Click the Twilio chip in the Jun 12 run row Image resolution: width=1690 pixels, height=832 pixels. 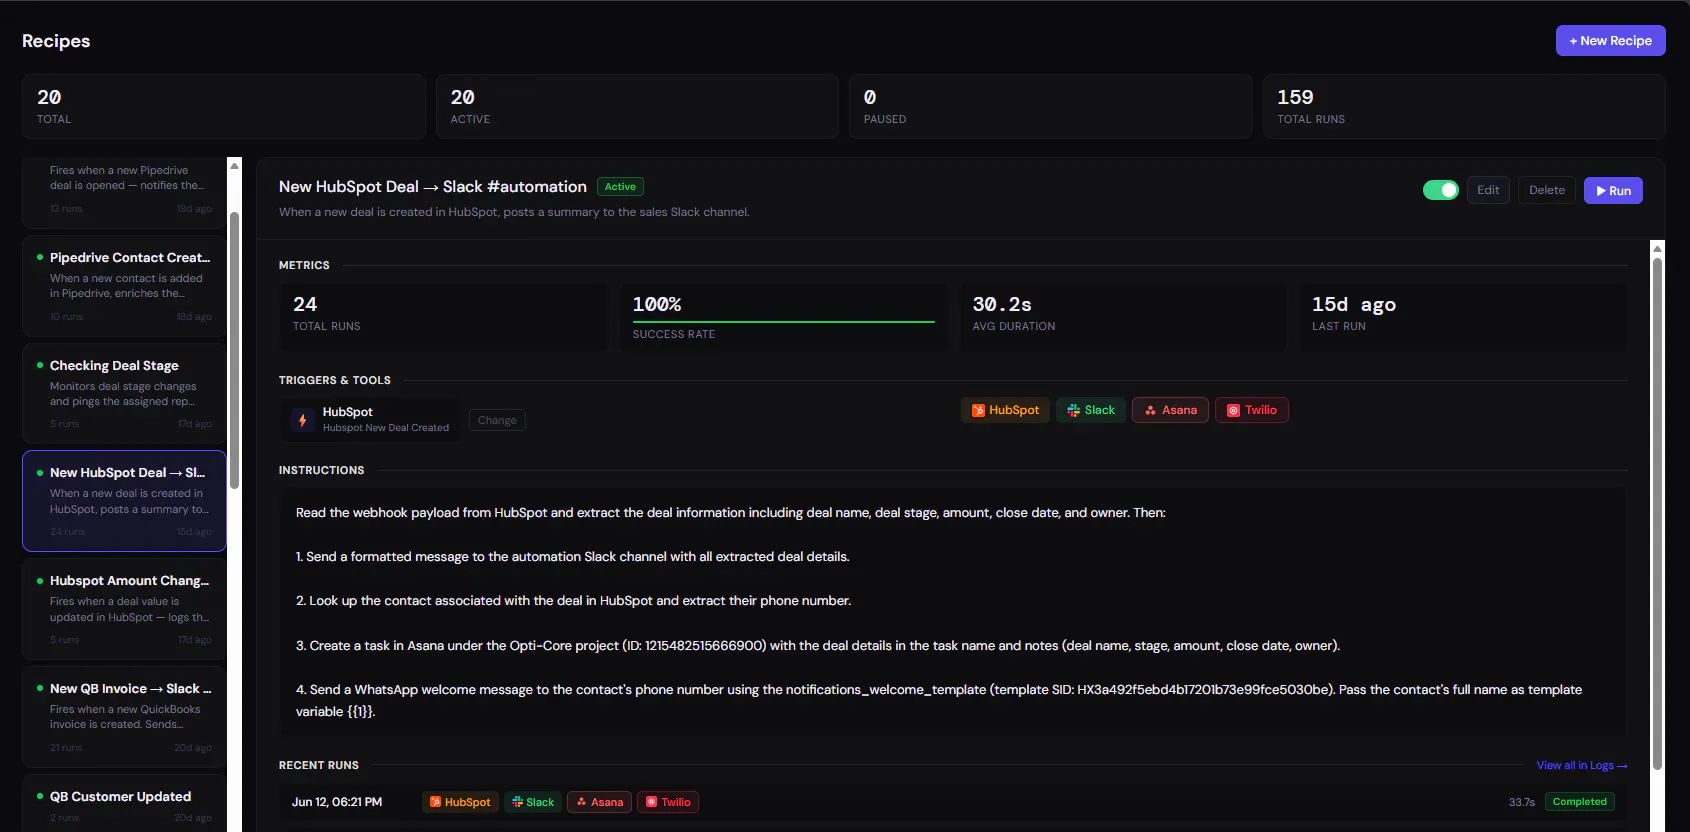coord(668,802)
